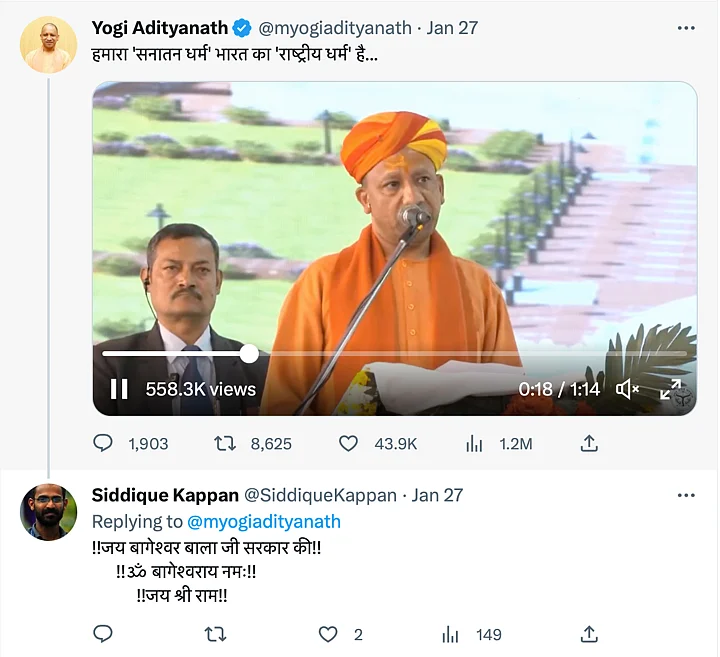The width and height of the screenshot is (720, 657).
Task: Reply to Siddique Kappan's comment
Action: 103,634
